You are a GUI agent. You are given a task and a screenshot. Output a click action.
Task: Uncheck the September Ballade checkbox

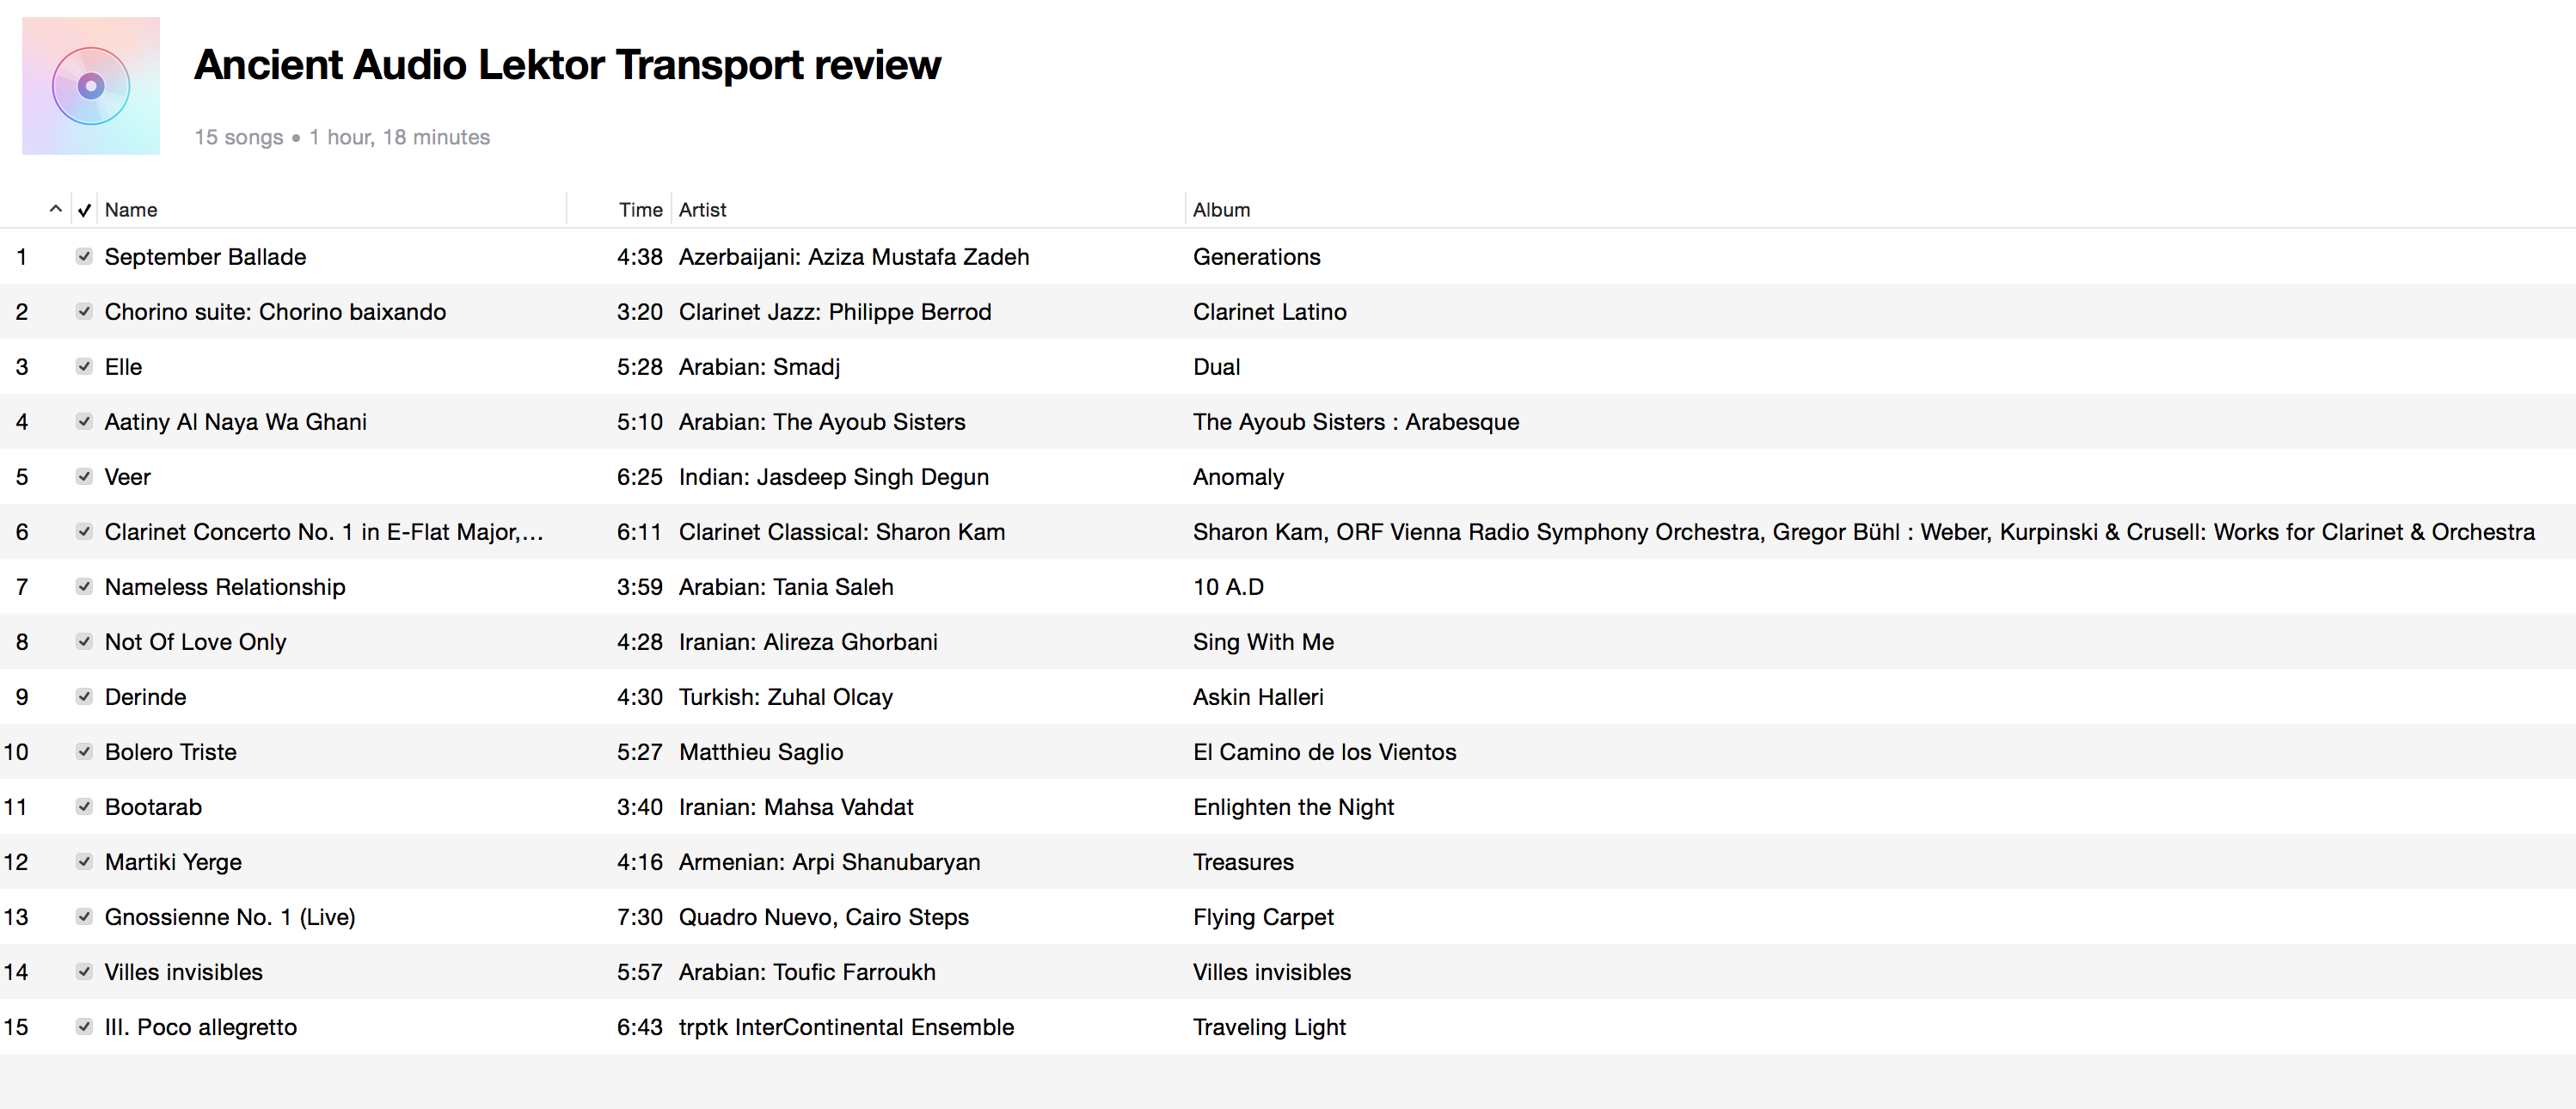(84, 256)
